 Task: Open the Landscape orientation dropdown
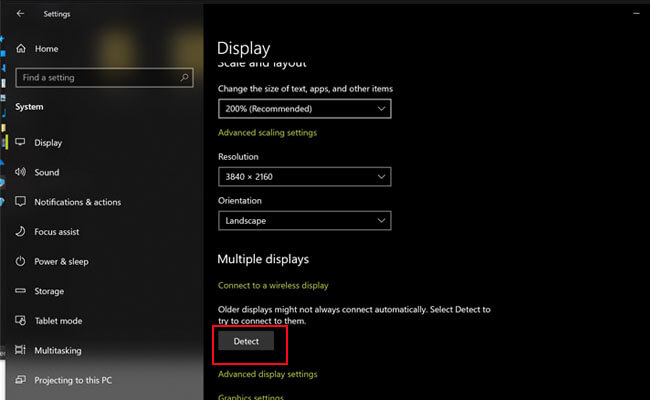(305, 221)
